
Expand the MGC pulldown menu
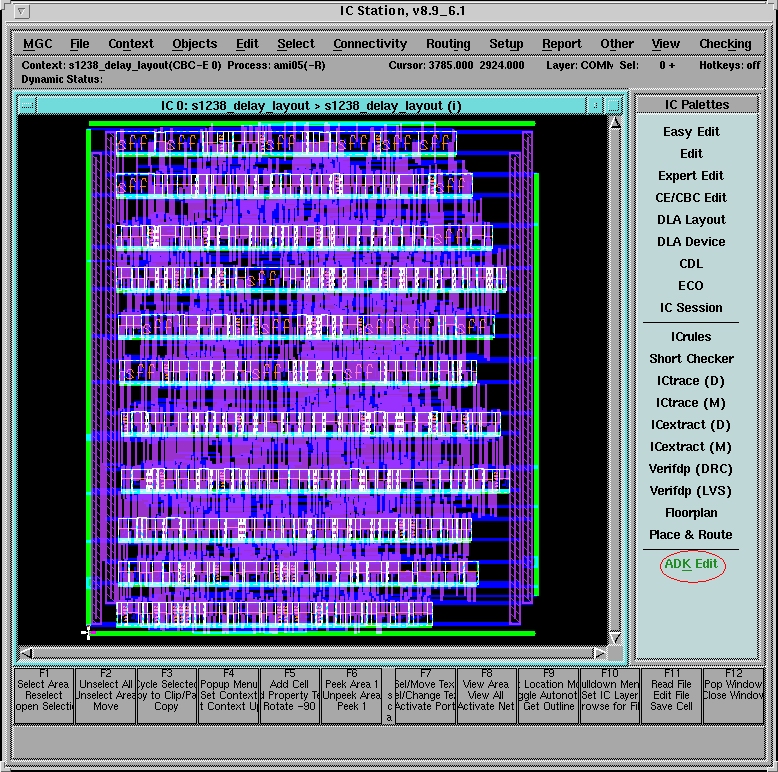(38, 44)
